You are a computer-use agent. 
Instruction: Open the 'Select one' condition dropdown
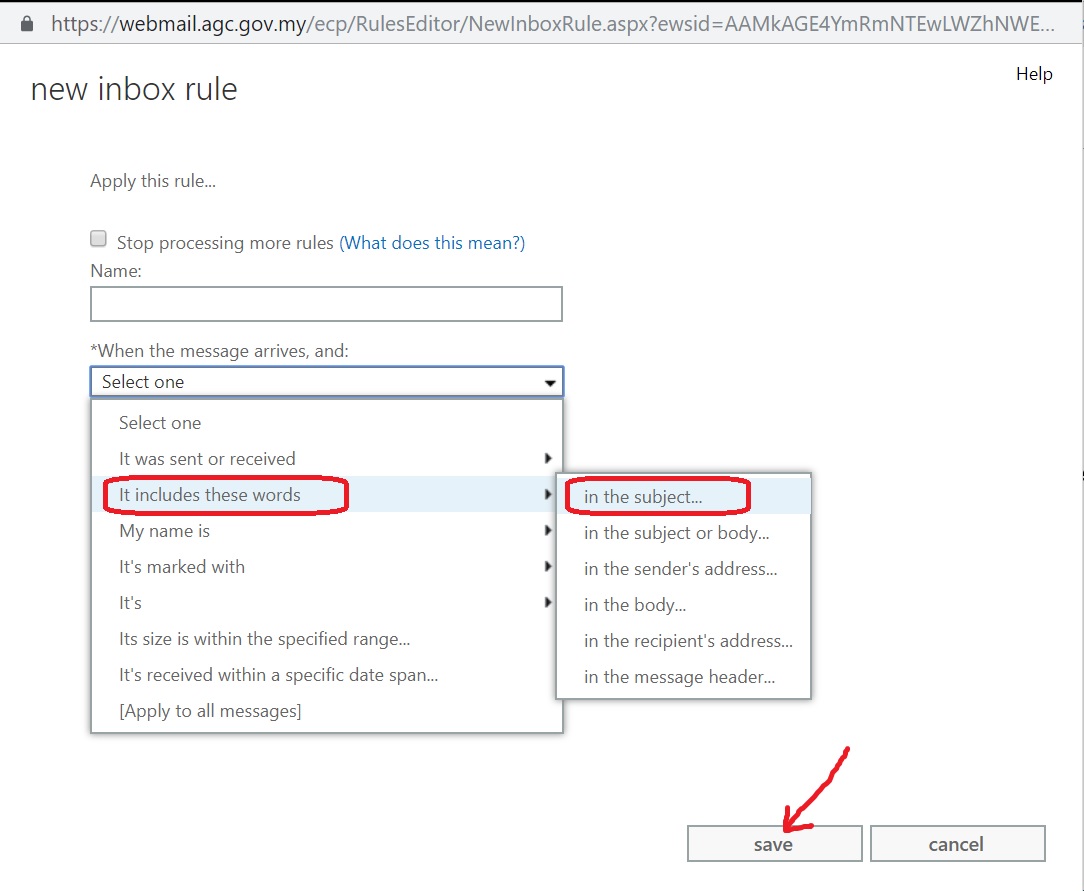pyautogui.click(x=326, y=382)
